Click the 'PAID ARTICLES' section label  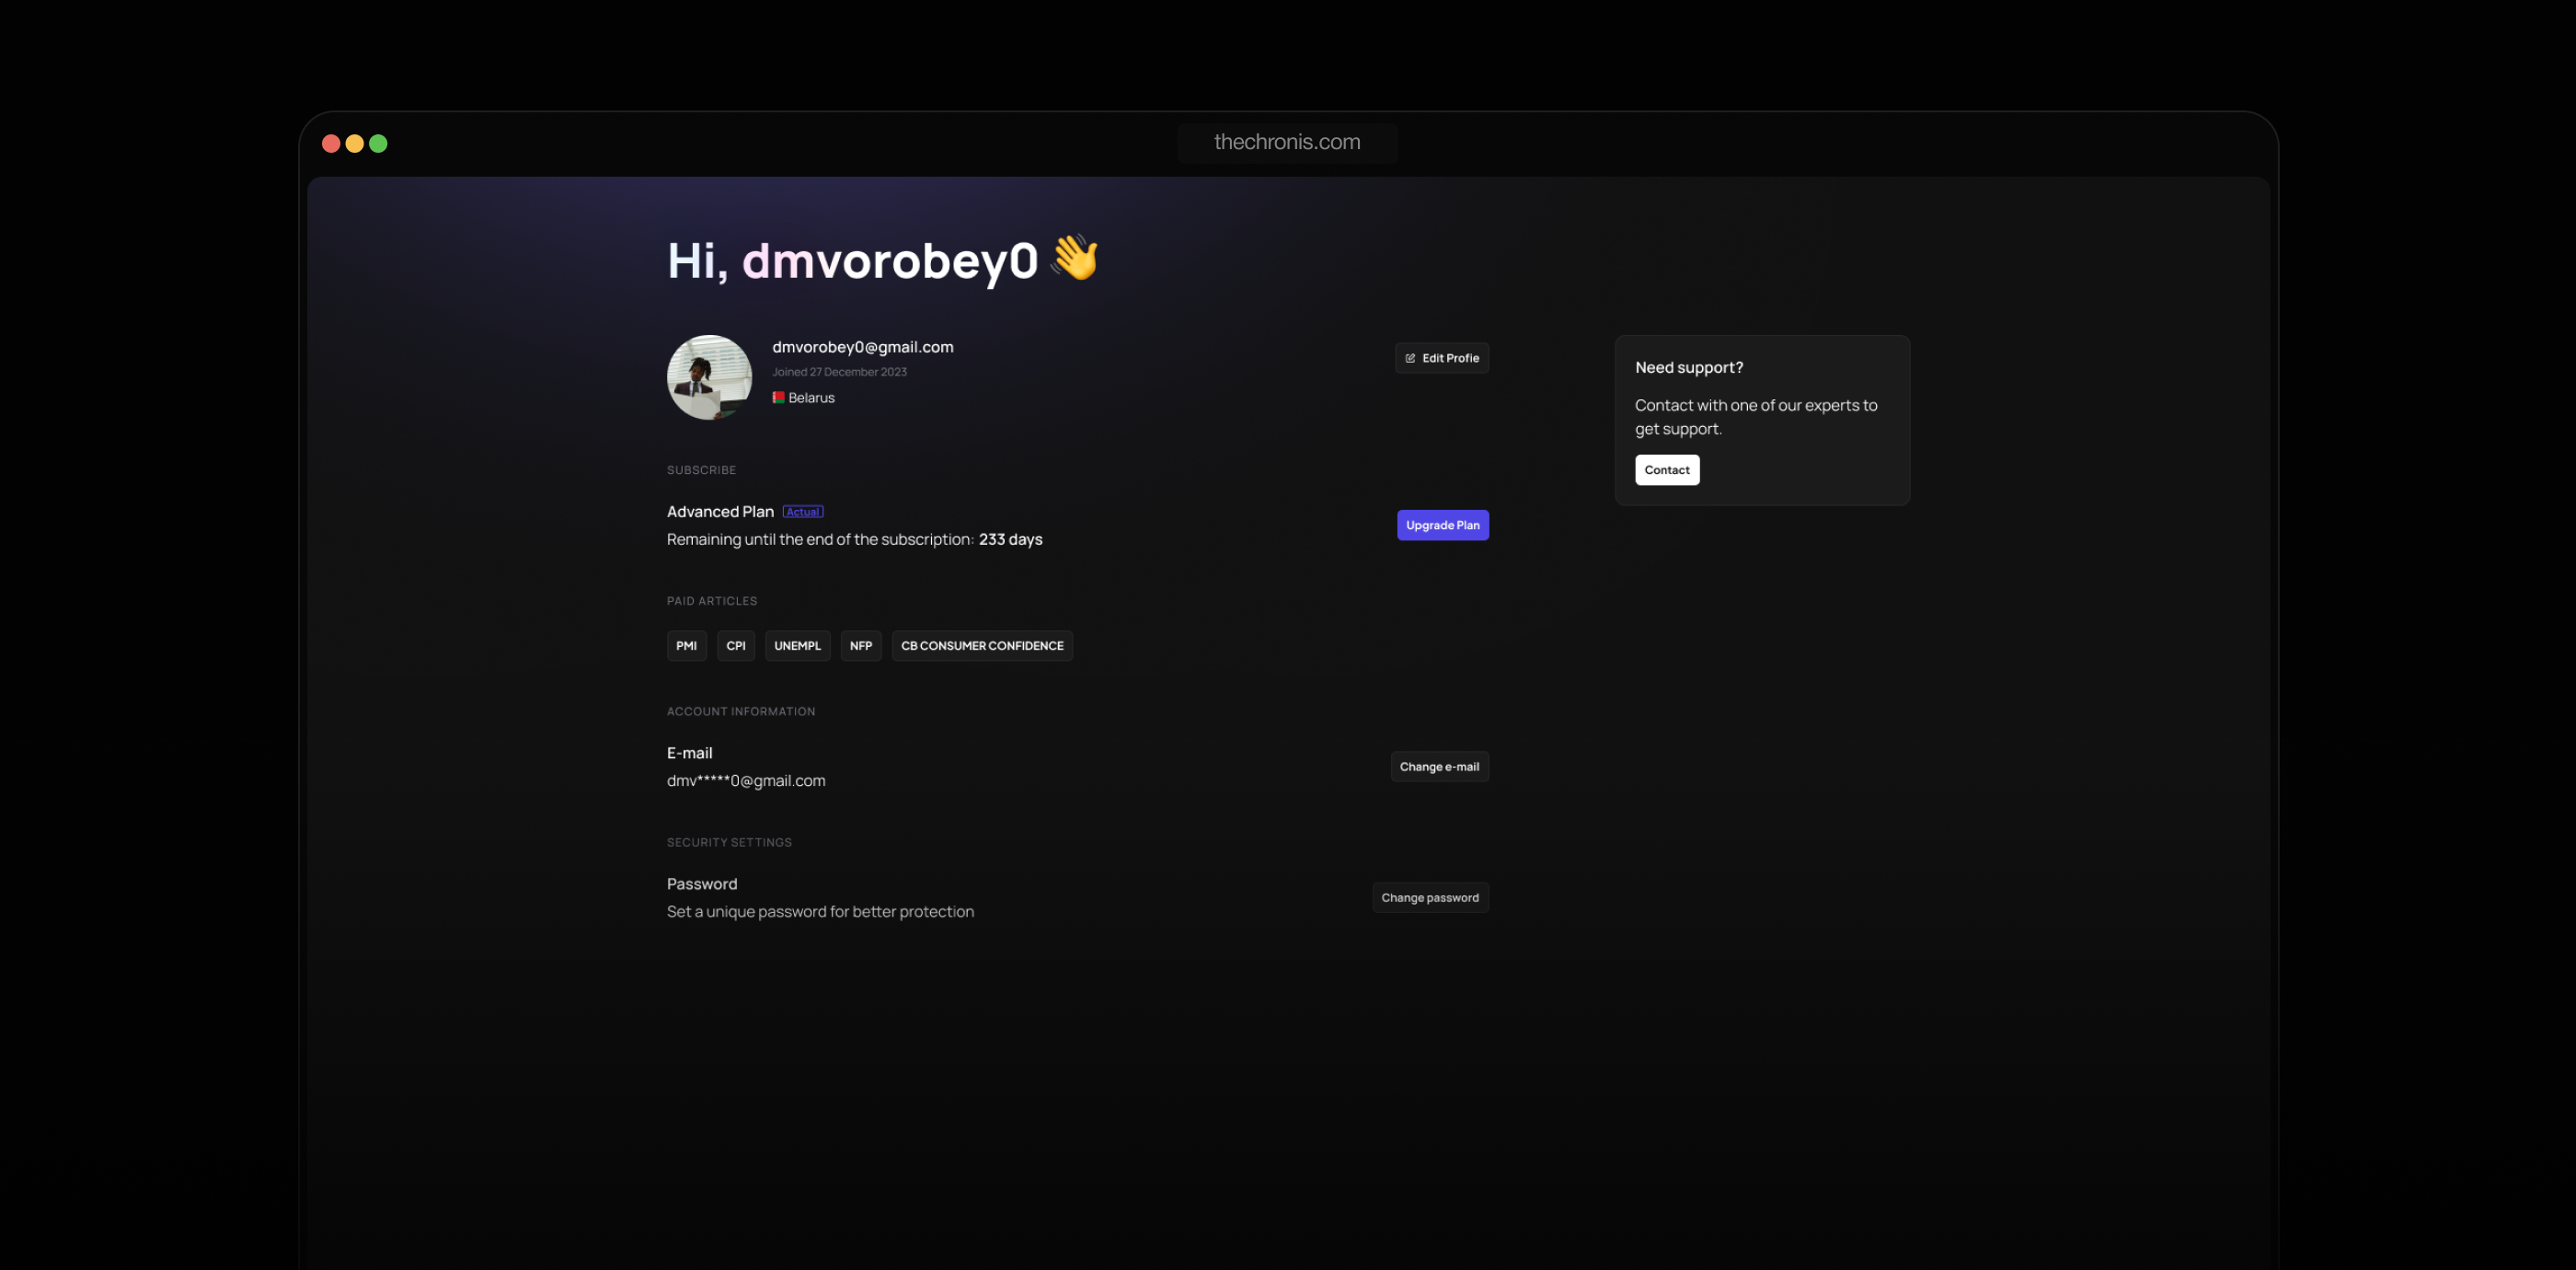point(712,601)
